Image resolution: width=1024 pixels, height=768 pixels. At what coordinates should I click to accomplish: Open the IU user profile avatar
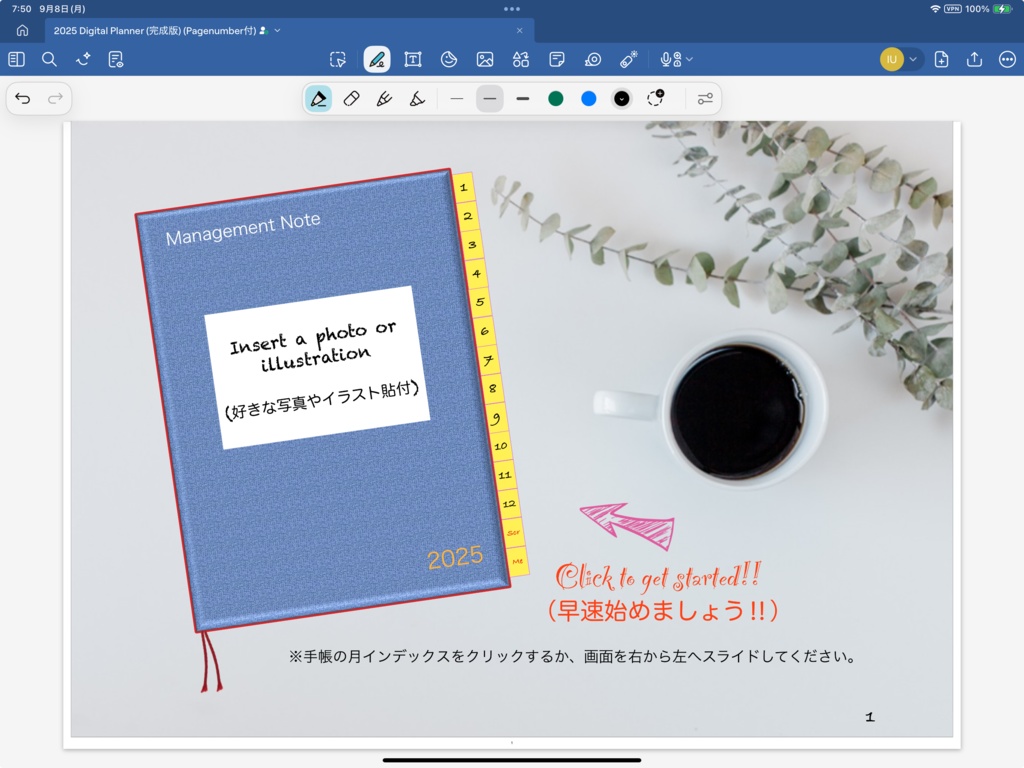(x=891, y=59)
